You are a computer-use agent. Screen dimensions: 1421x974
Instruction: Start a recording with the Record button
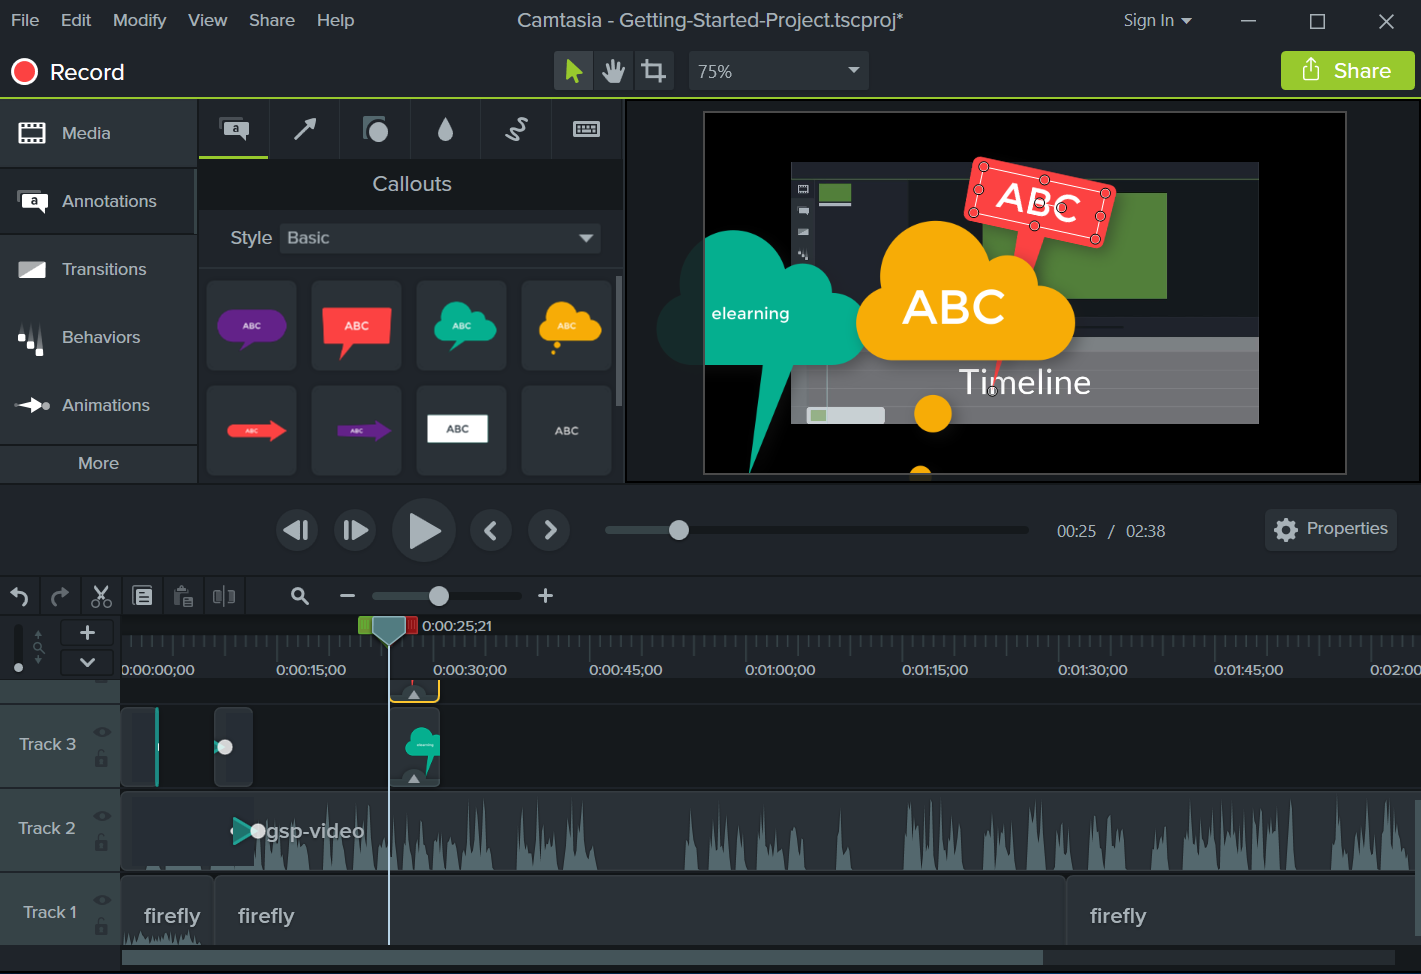pyautogui.click(x=67, y=71)
